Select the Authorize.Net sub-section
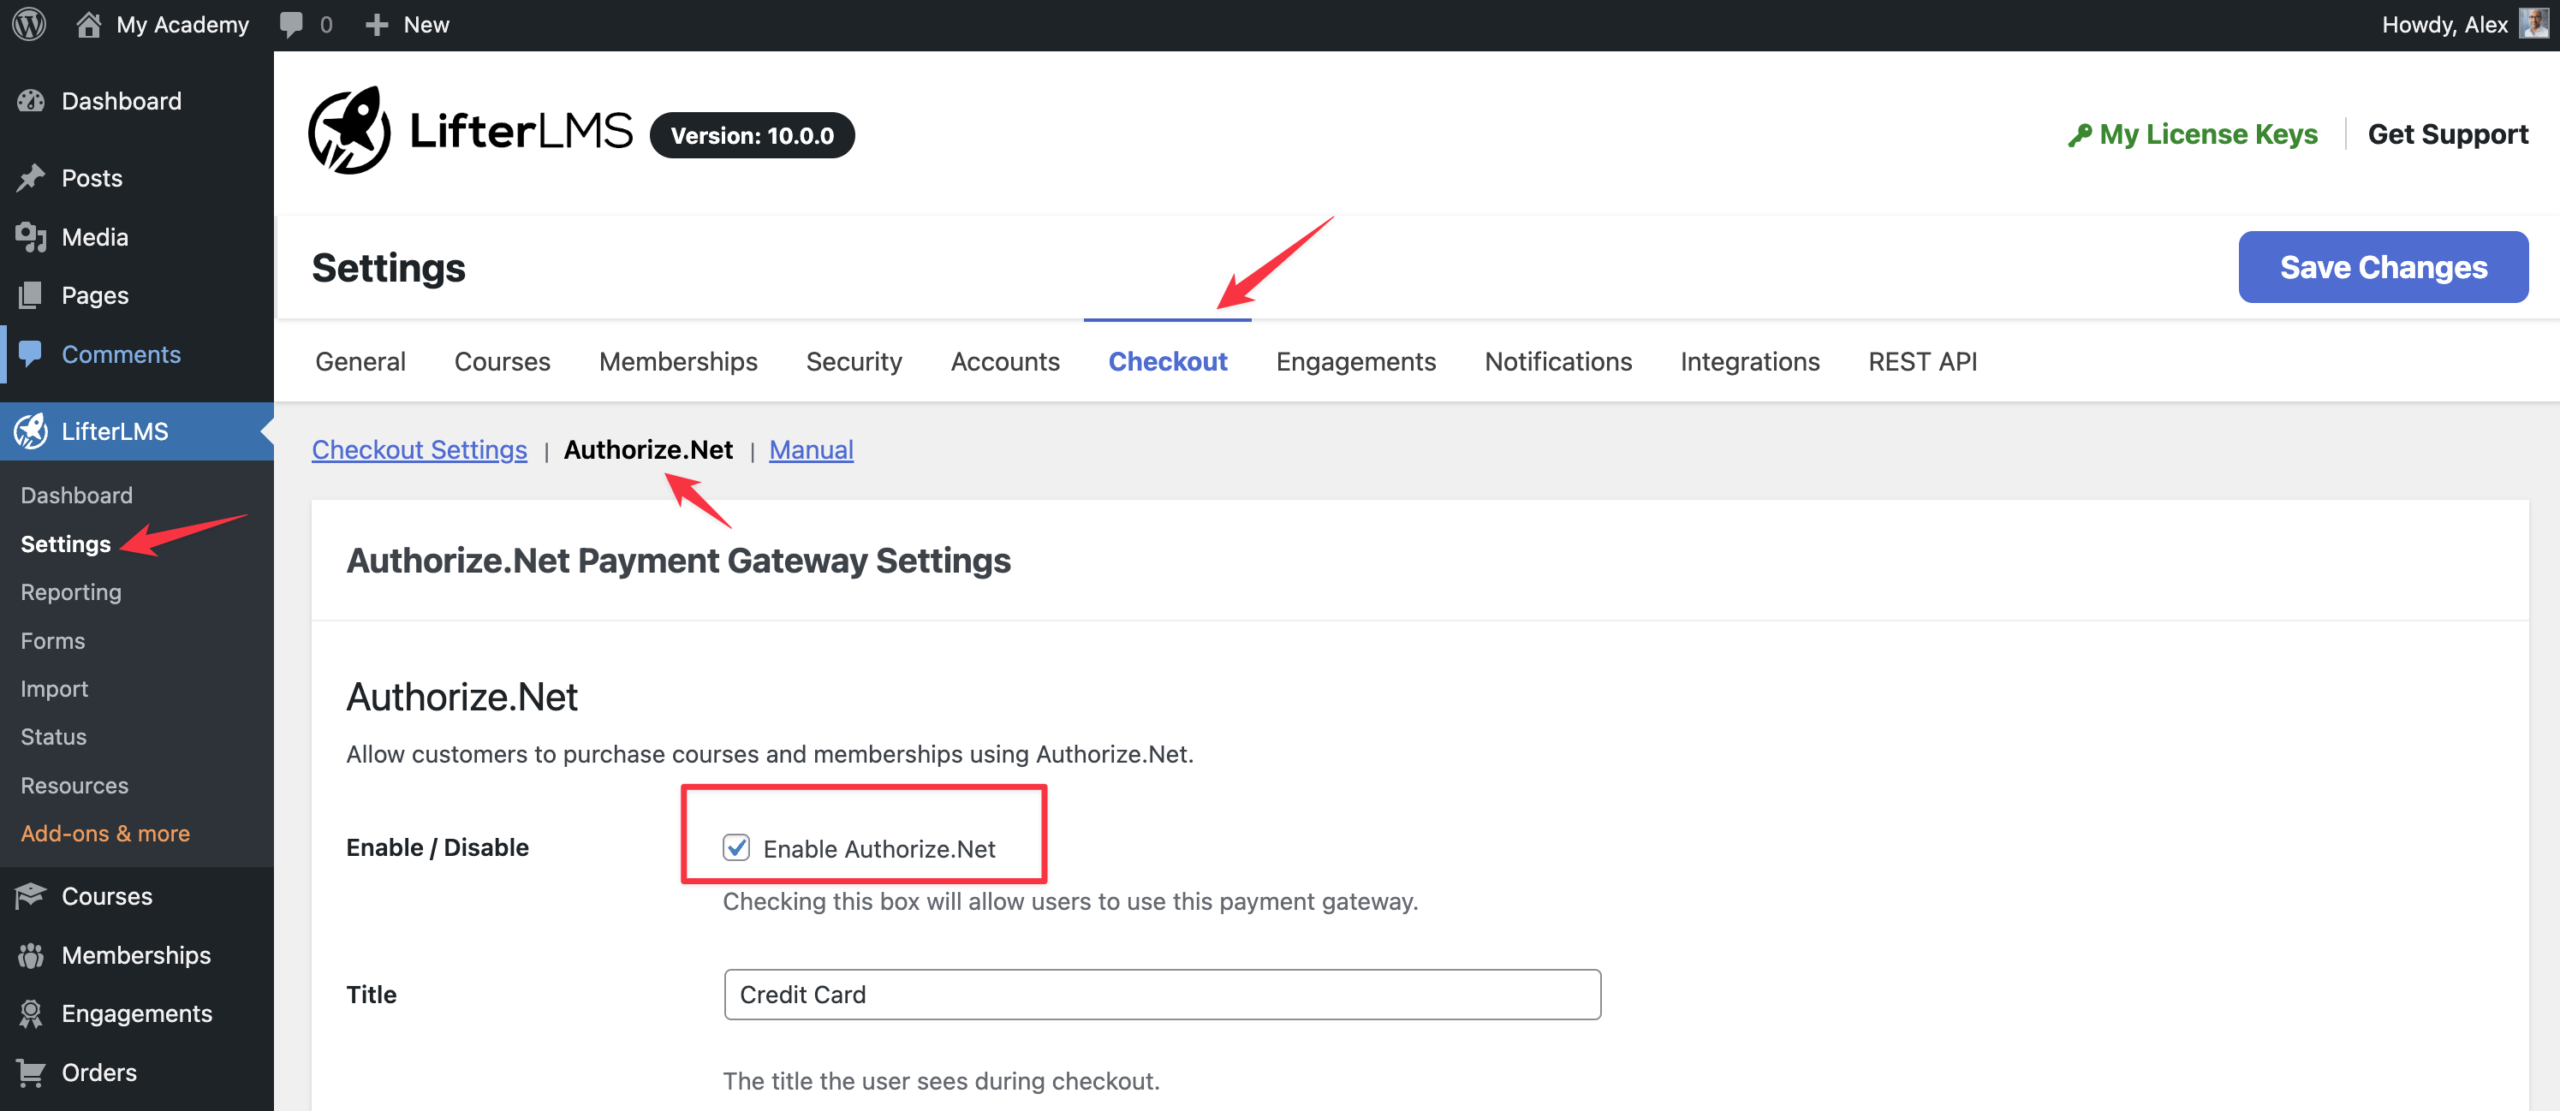Viewport: 2560px width, 1111px height. pos(648,450)
